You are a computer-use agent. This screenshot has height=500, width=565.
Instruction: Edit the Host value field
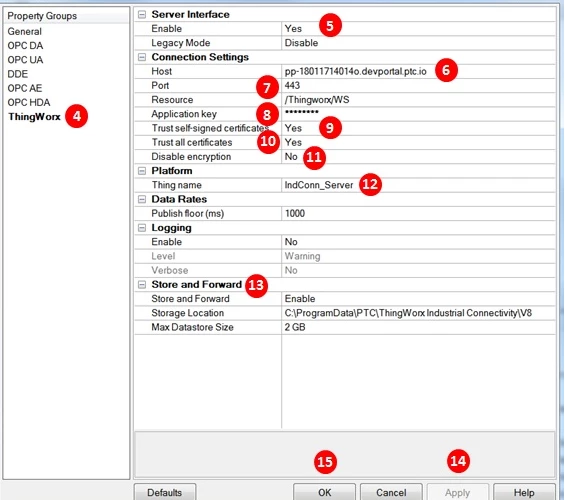(x=418, y=71)
